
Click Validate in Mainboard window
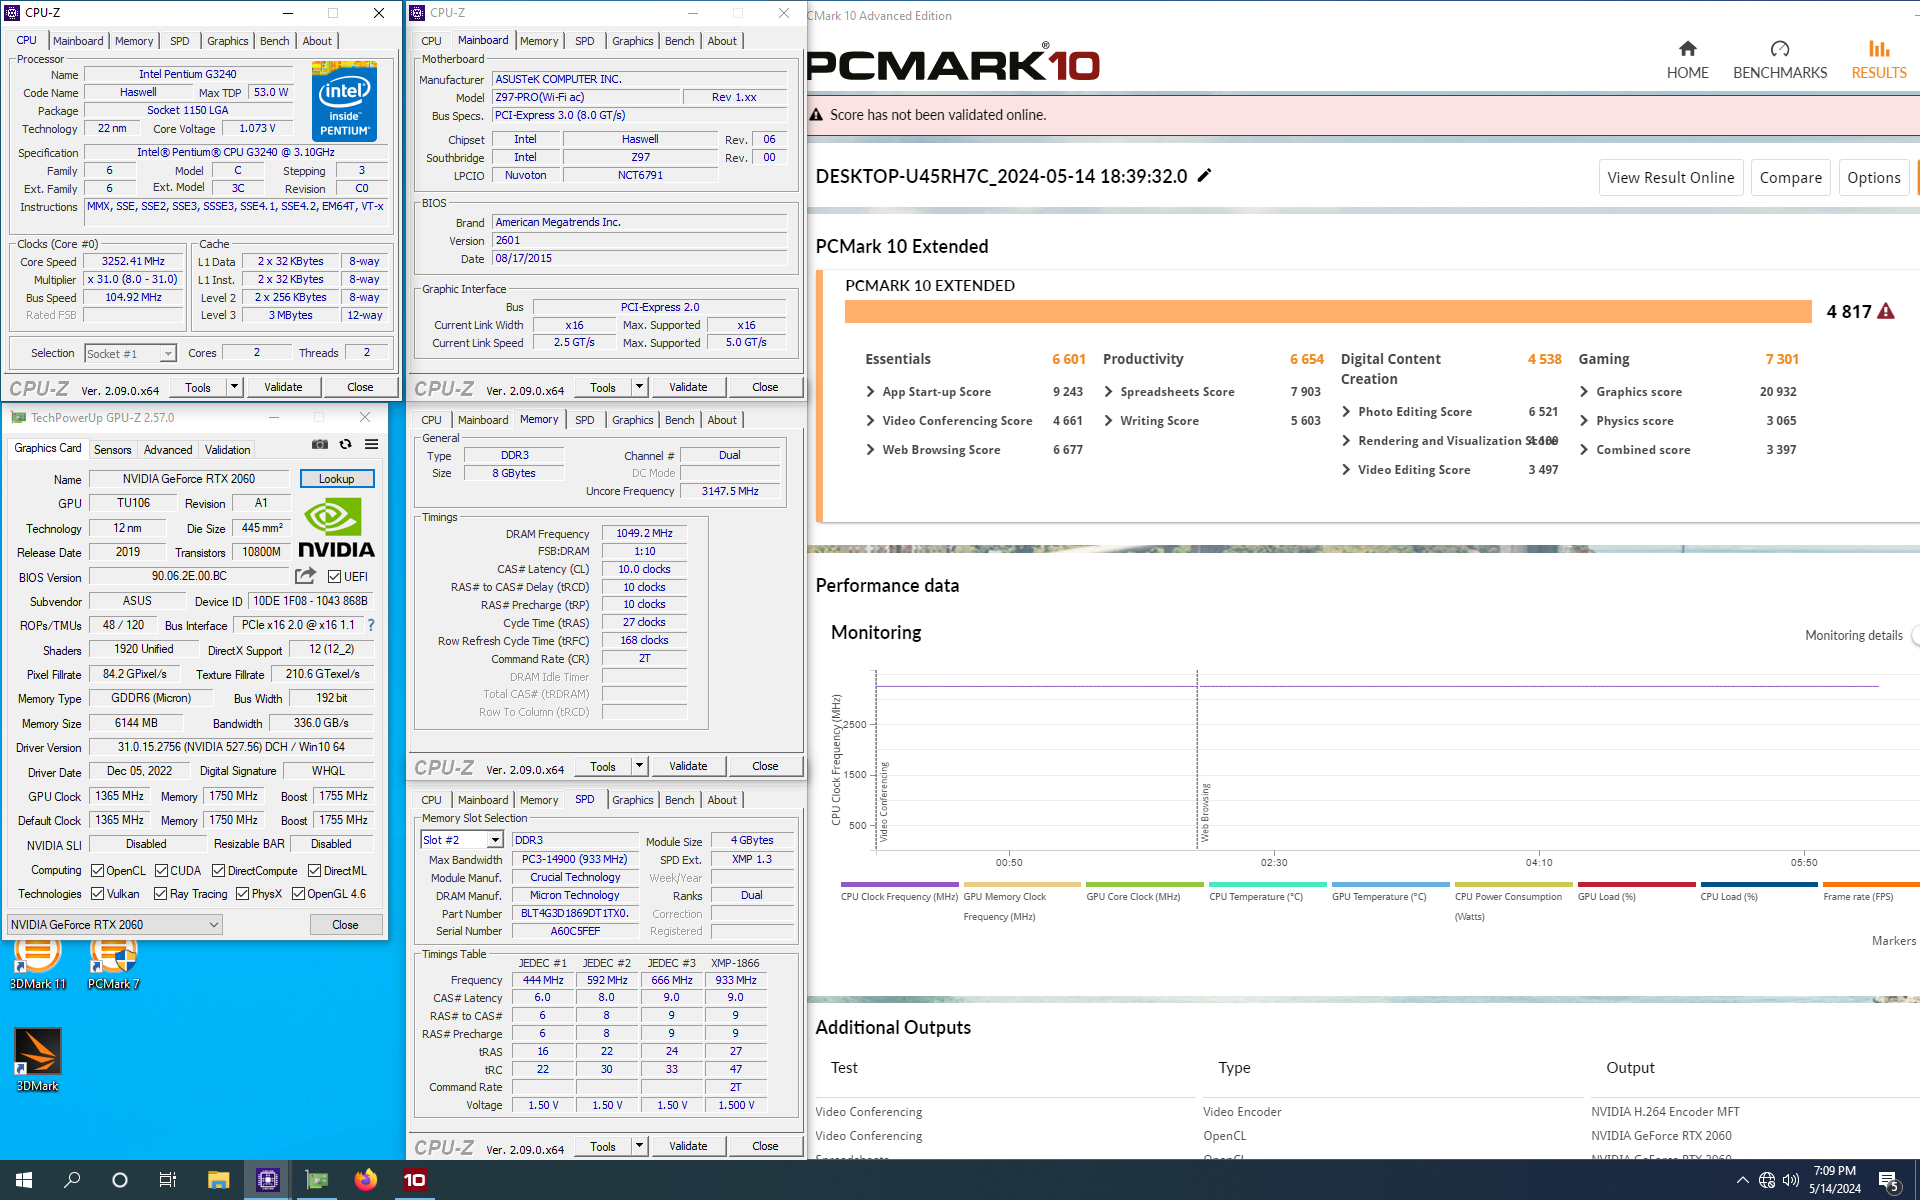(x=688, y=387)
